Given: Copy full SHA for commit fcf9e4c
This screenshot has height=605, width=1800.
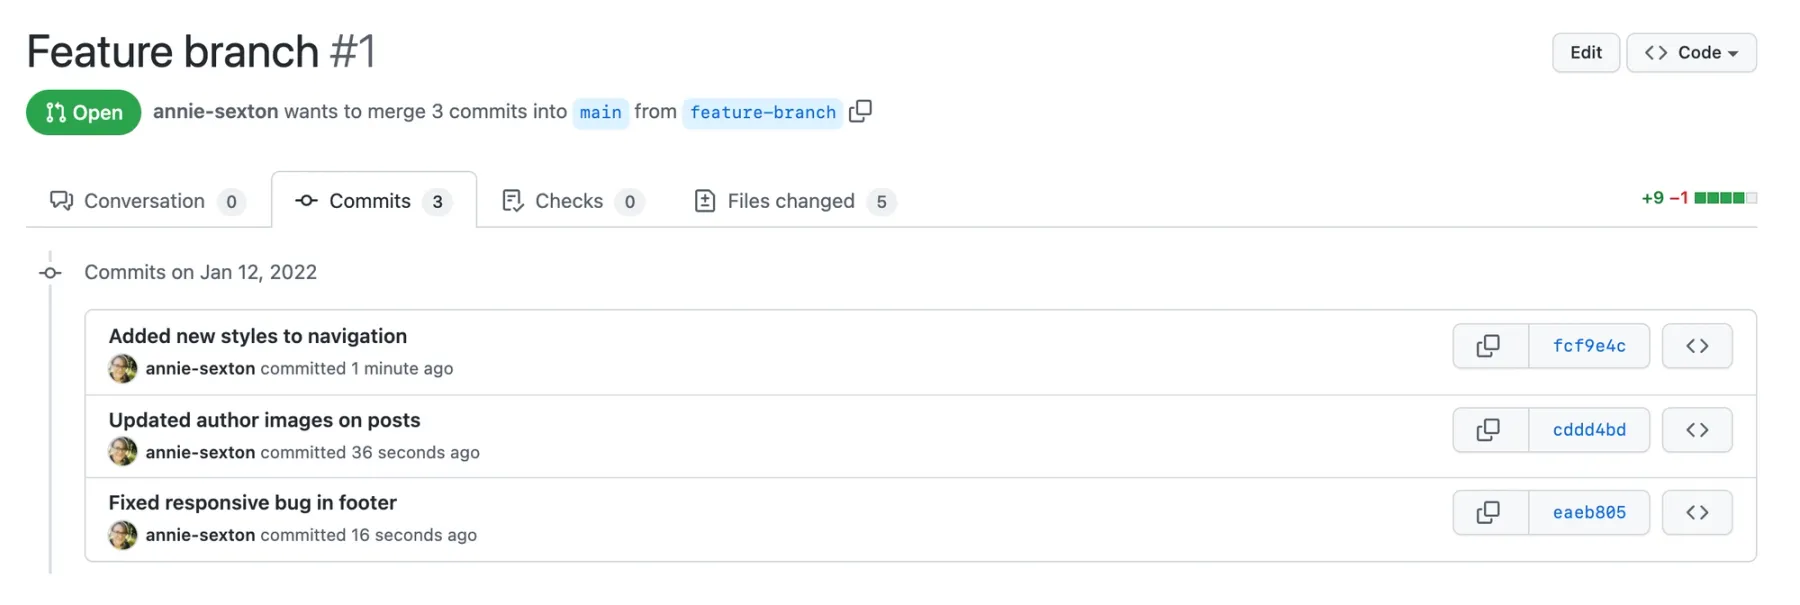Looking at the screenshot, I should tap(1488, 346).
